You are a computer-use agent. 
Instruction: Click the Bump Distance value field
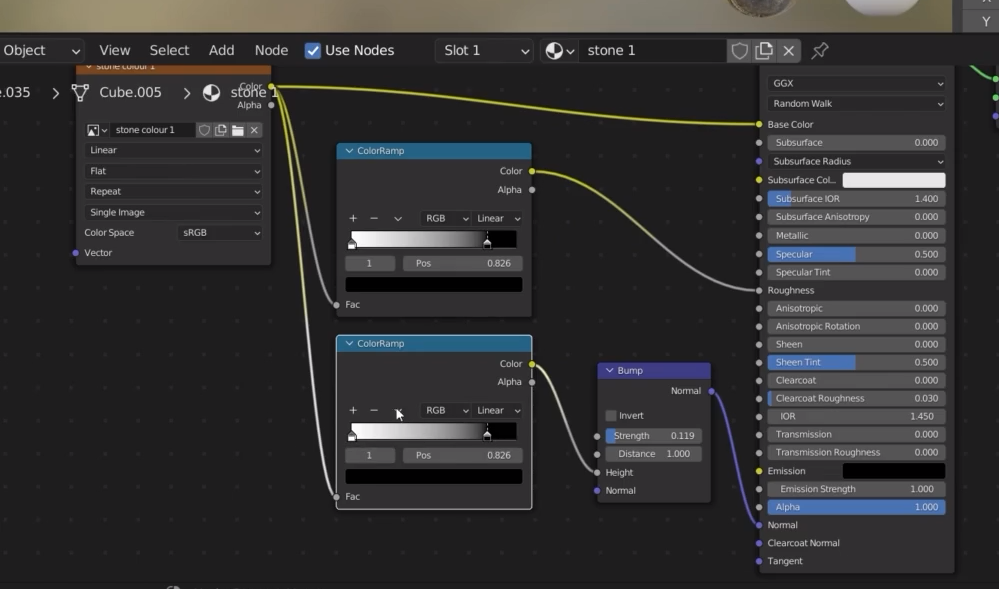click(x=654, y=454)
